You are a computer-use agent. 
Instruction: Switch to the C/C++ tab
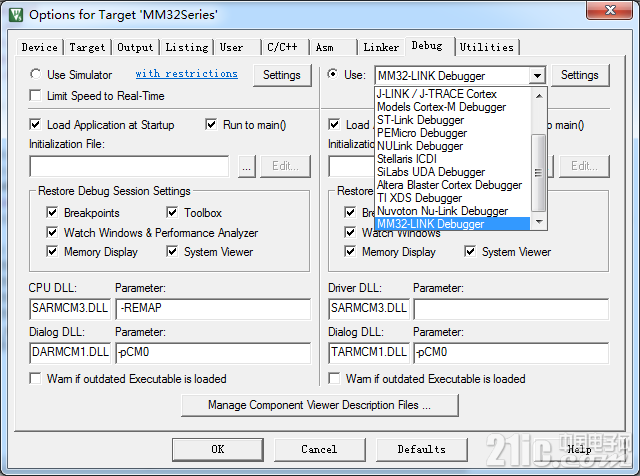coord(284,47)
